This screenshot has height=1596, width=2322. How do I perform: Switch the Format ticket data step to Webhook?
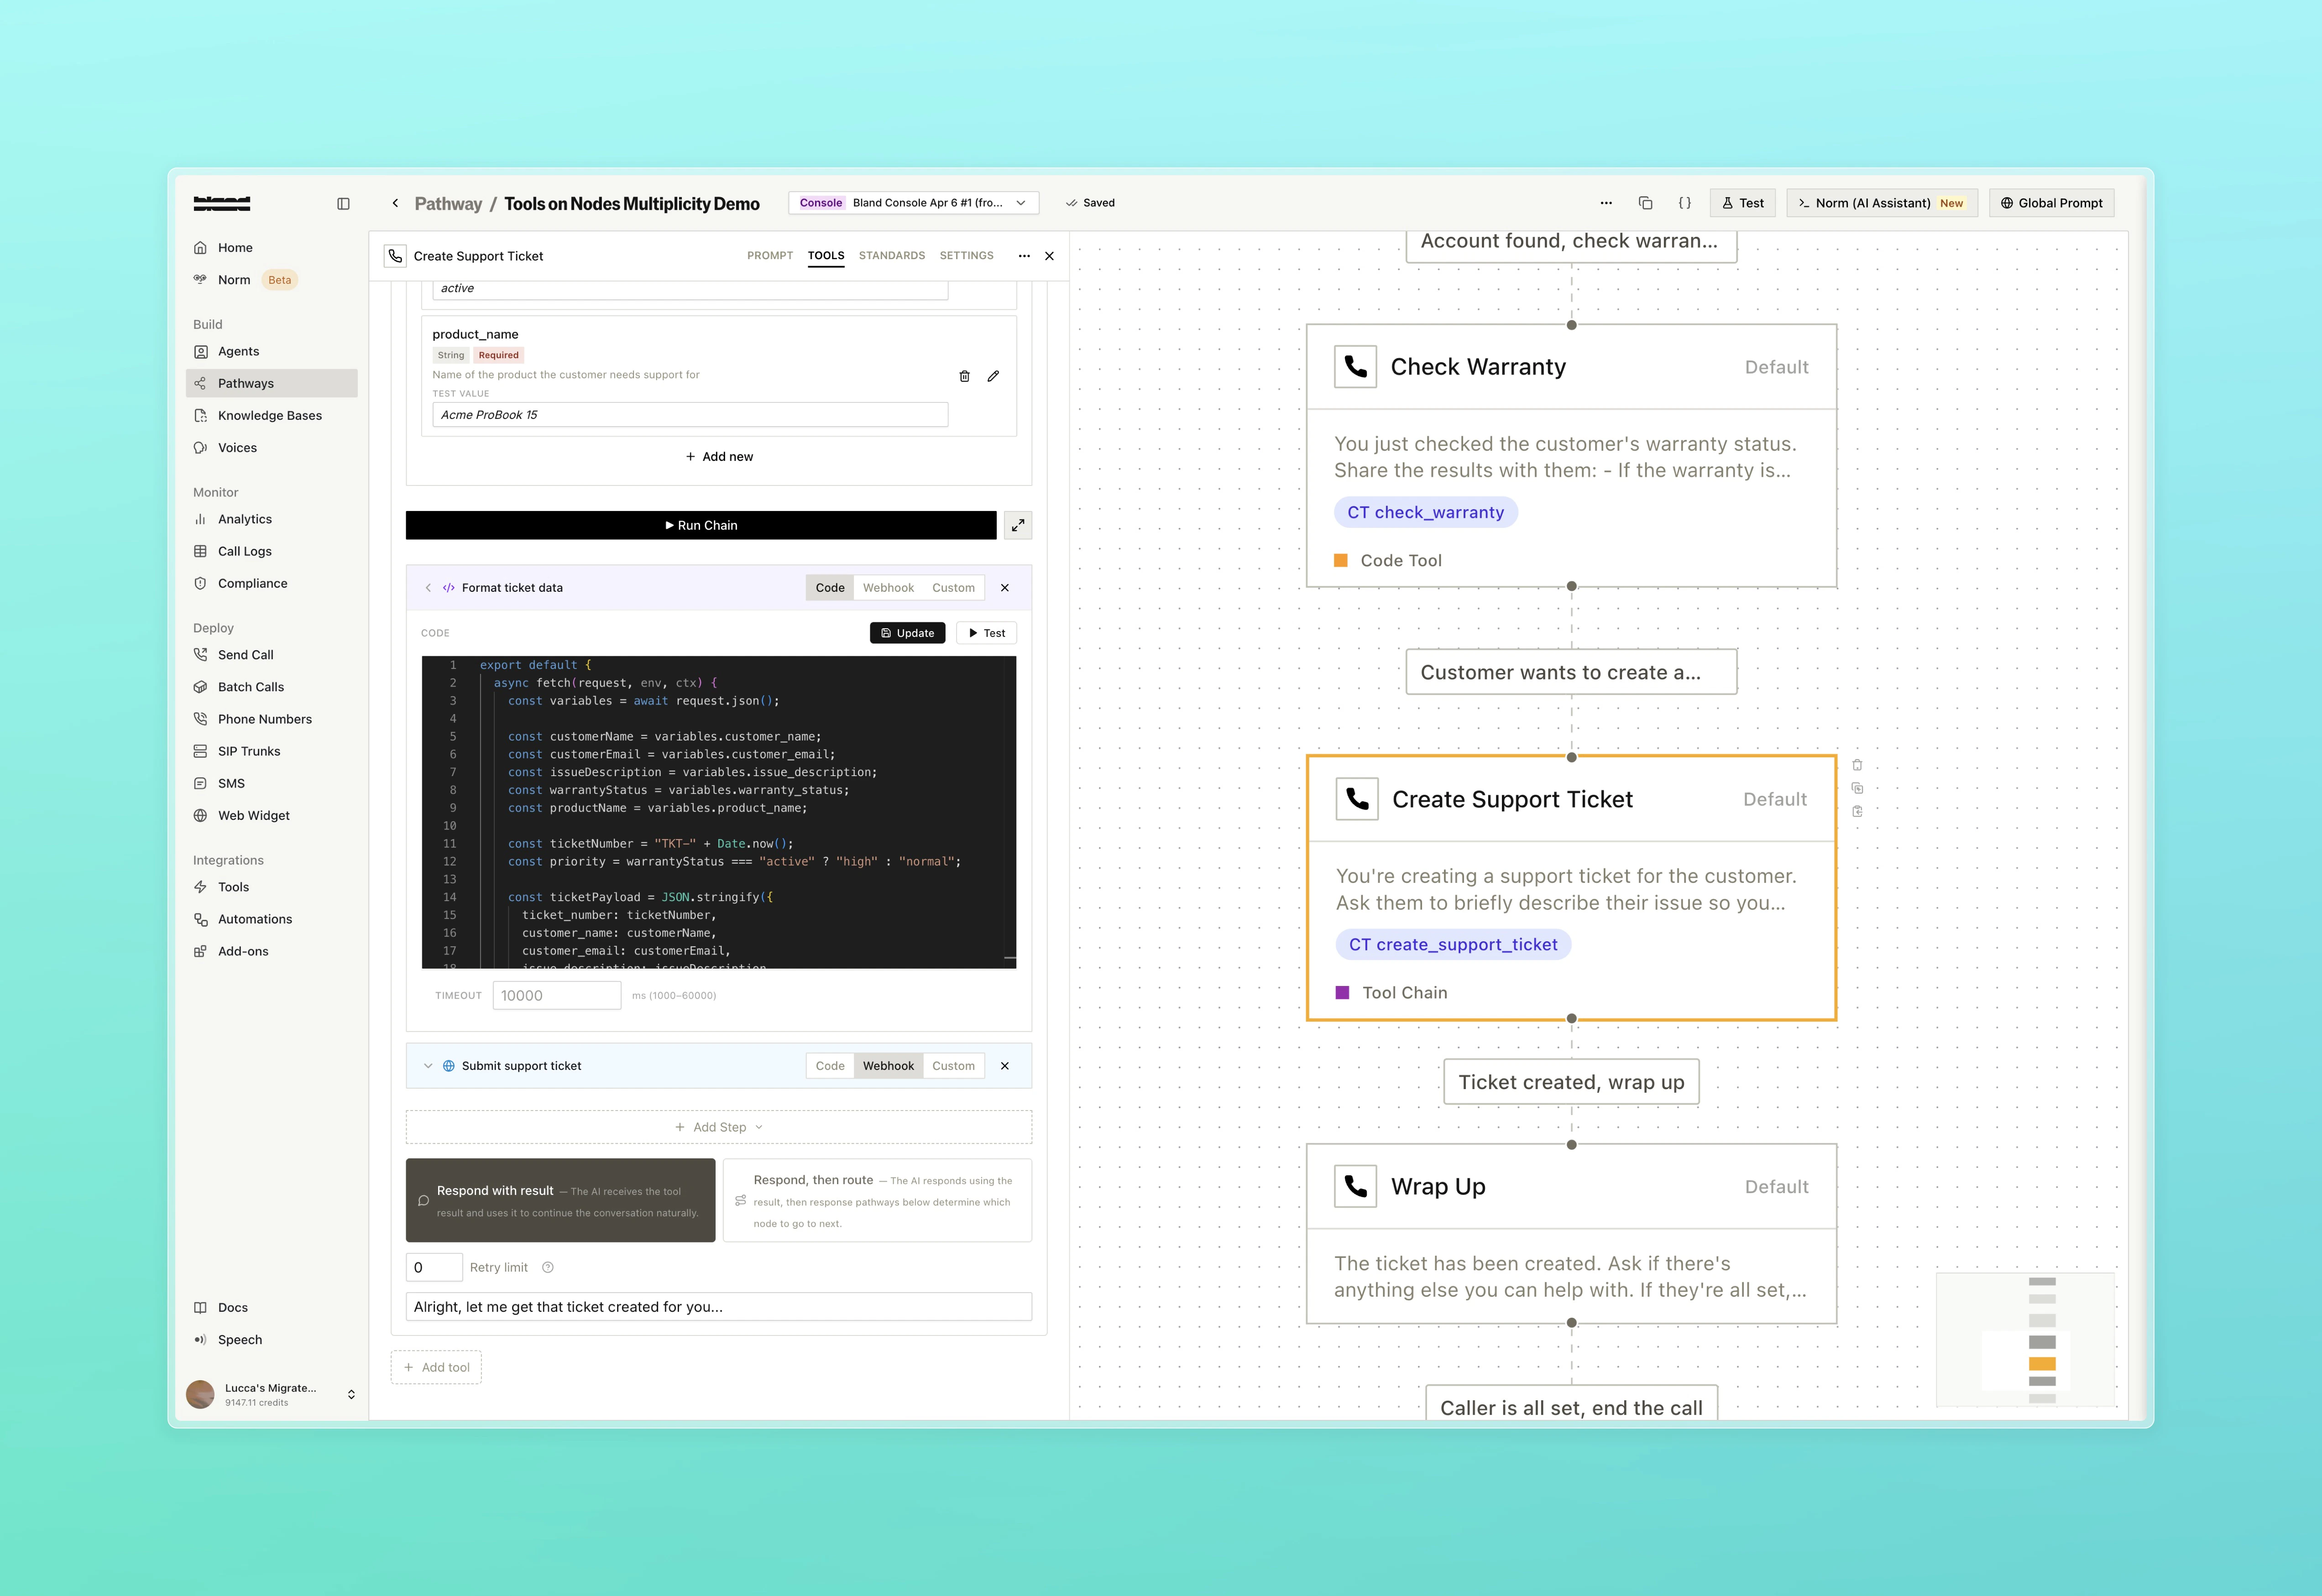[888, 587]
